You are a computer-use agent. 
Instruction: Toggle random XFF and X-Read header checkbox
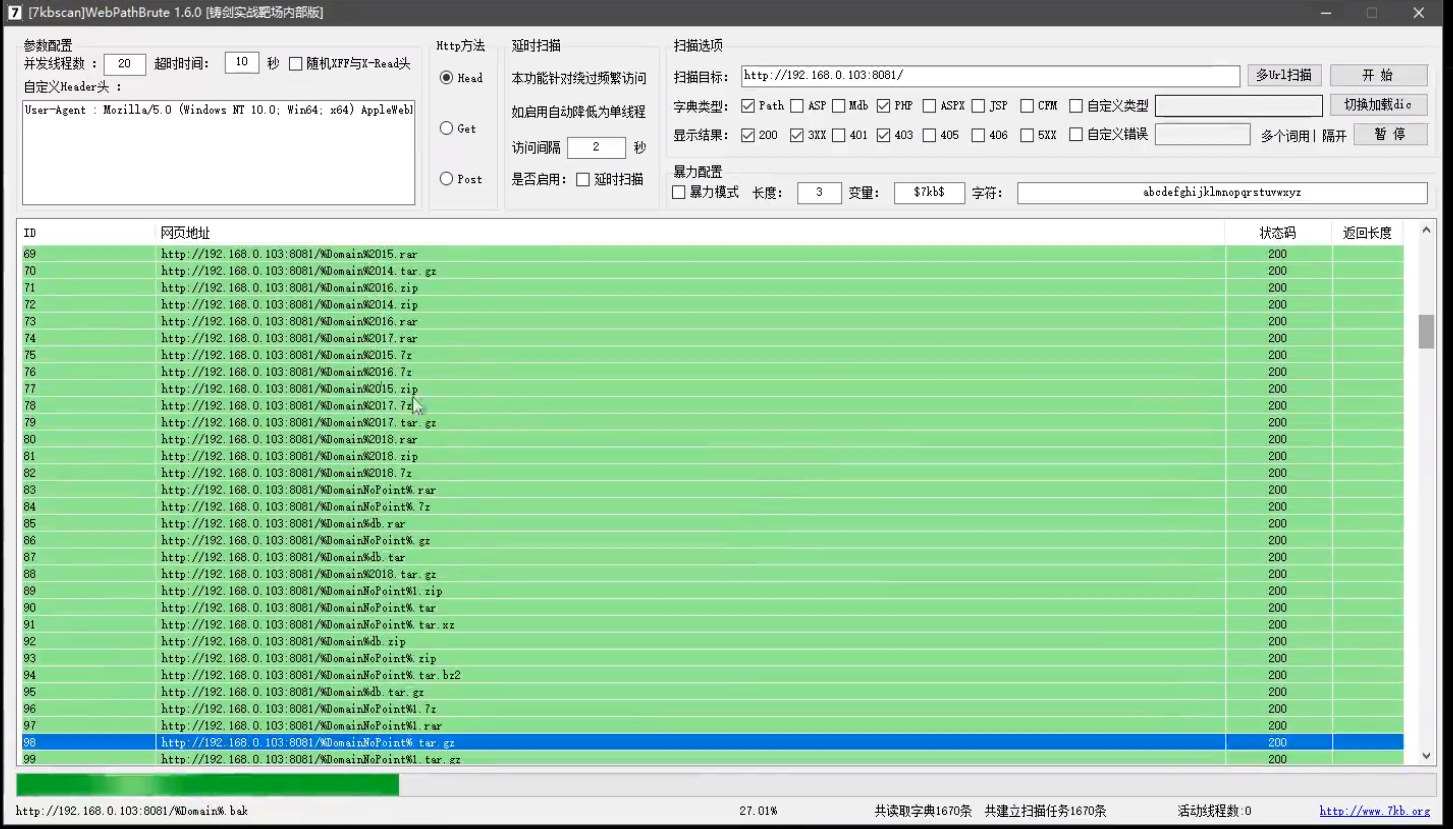(295, 64)
